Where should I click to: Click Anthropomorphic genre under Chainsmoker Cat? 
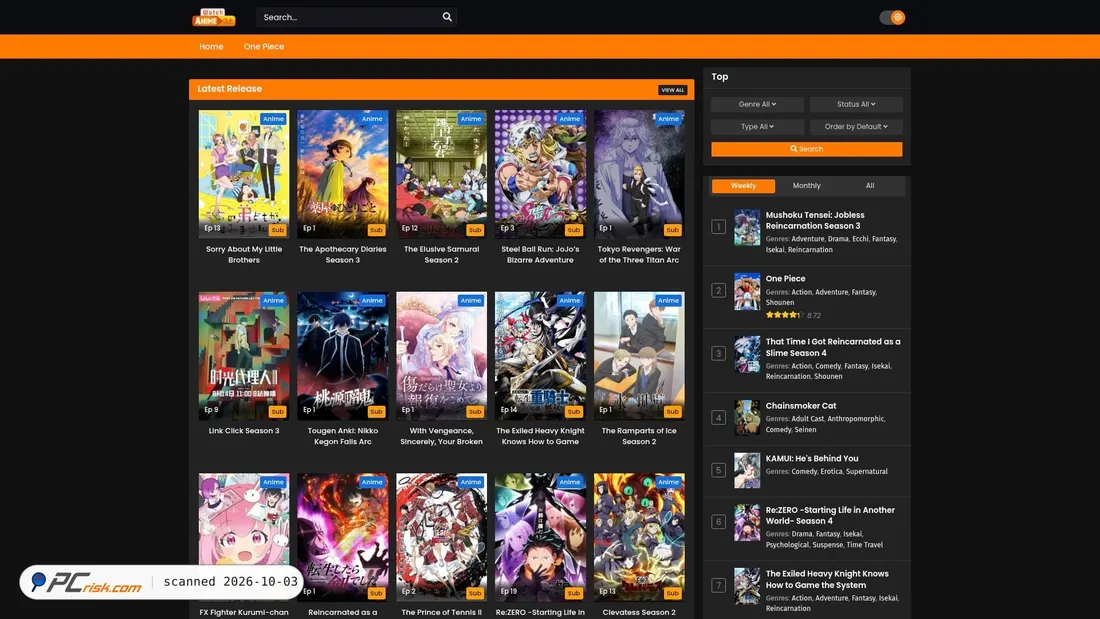[x=856, y=419]
